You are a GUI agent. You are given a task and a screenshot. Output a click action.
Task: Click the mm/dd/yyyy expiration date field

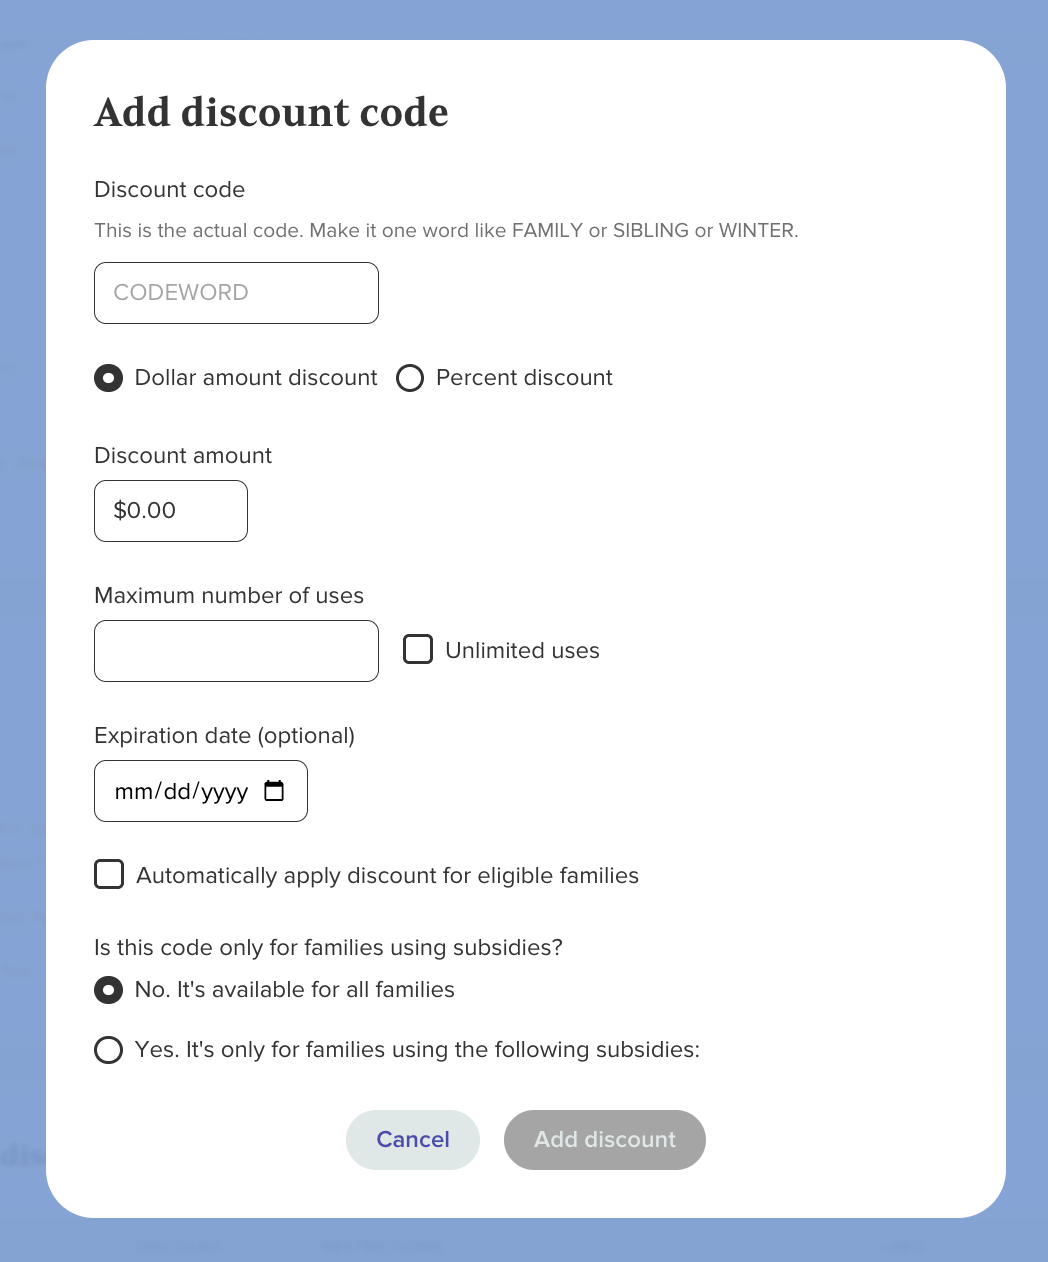pyautogui.click(x=180, y=790)
